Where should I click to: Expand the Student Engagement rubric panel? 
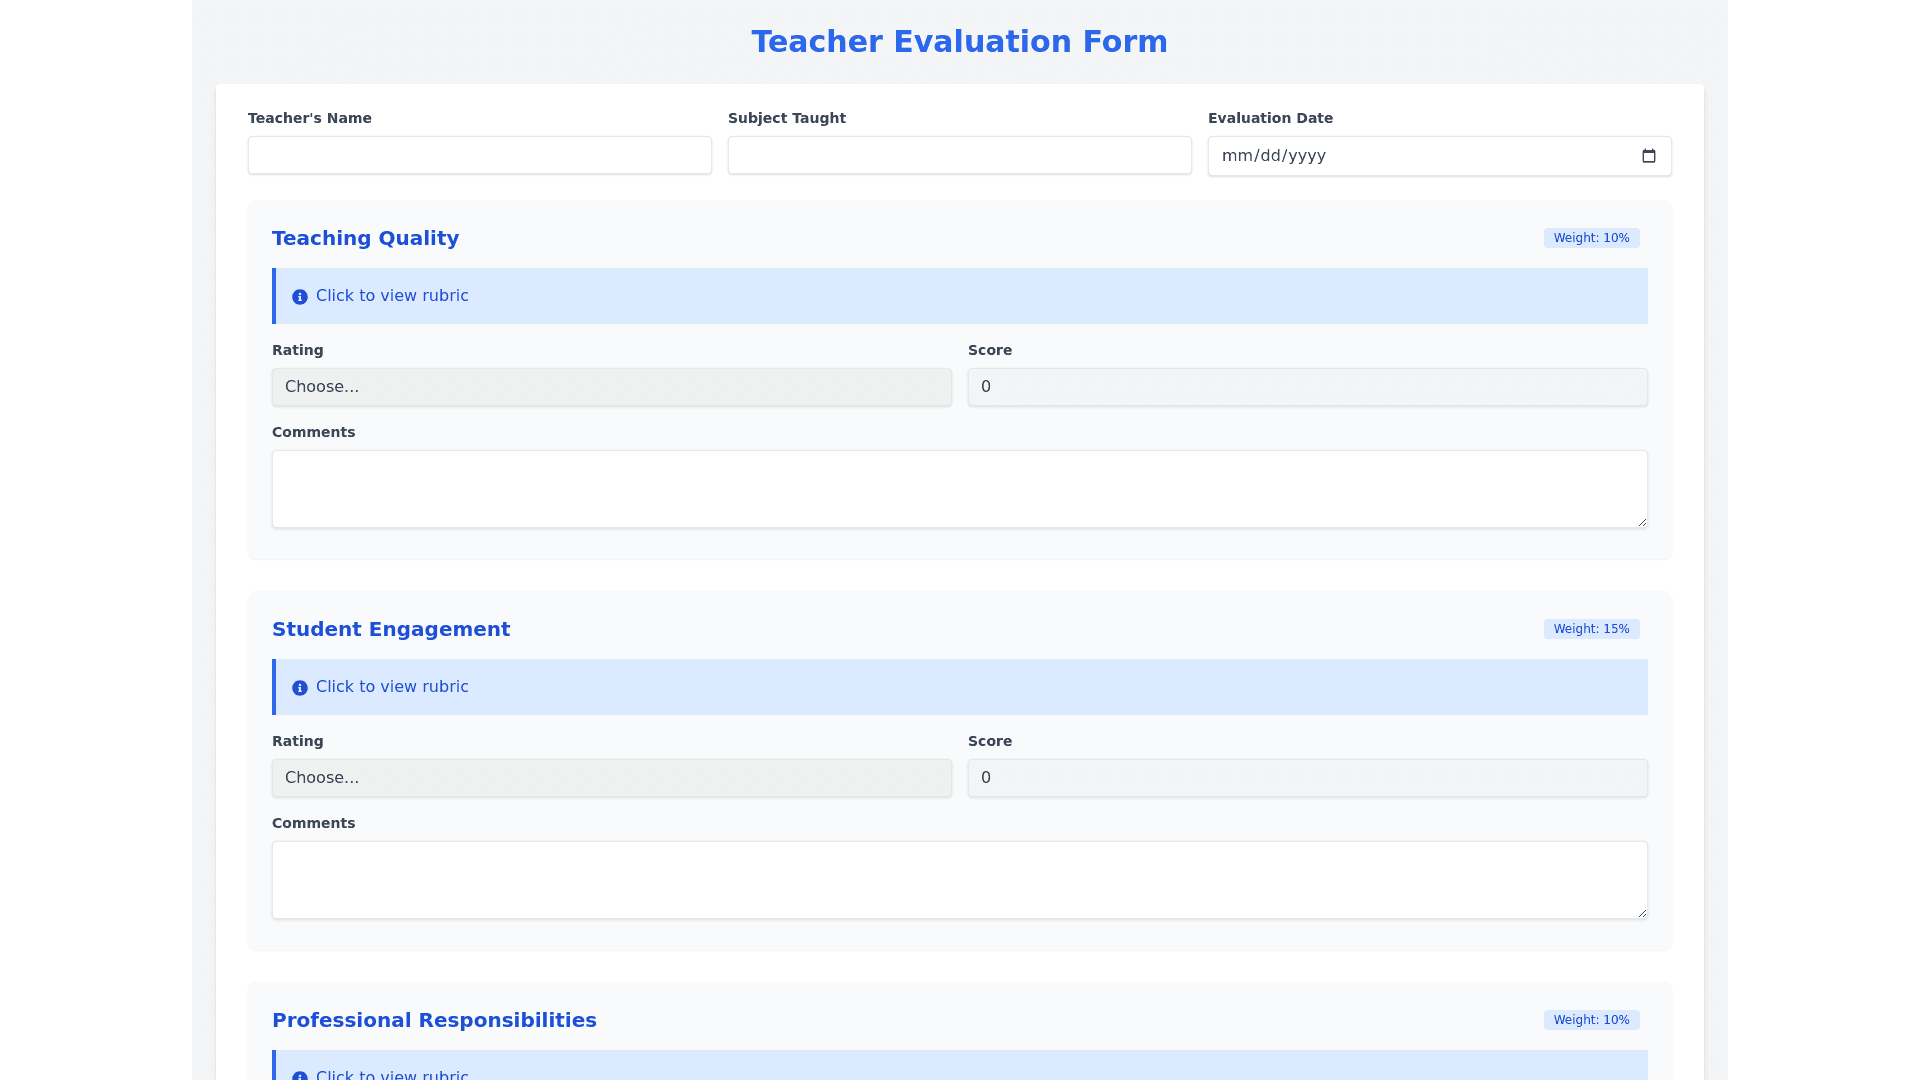point(960,687)
